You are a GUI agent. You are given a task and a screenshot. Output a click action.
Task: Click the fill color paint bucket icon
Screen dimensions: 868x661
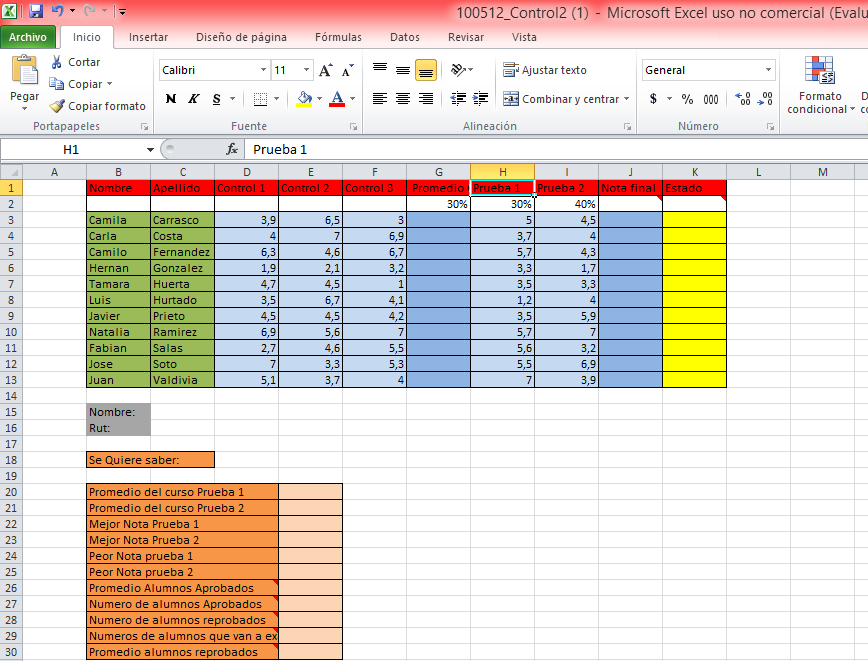(304, 99)
